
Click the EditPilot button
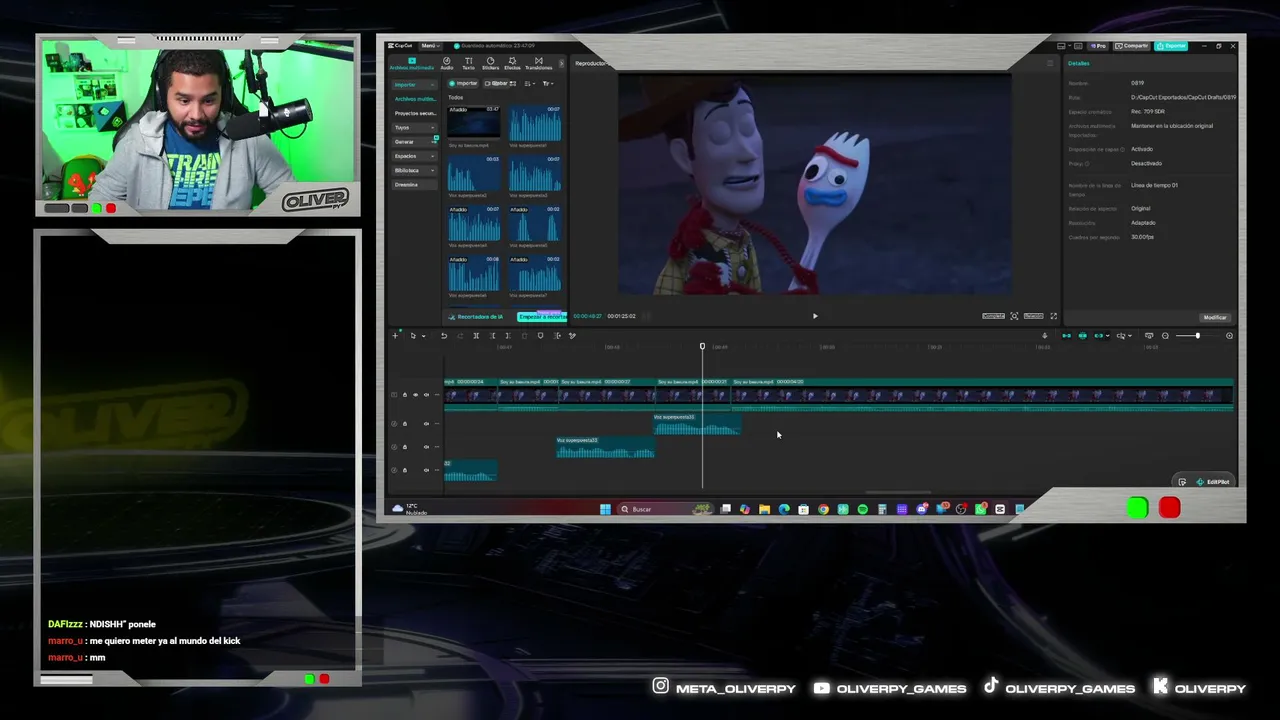tap(1213, 482)
